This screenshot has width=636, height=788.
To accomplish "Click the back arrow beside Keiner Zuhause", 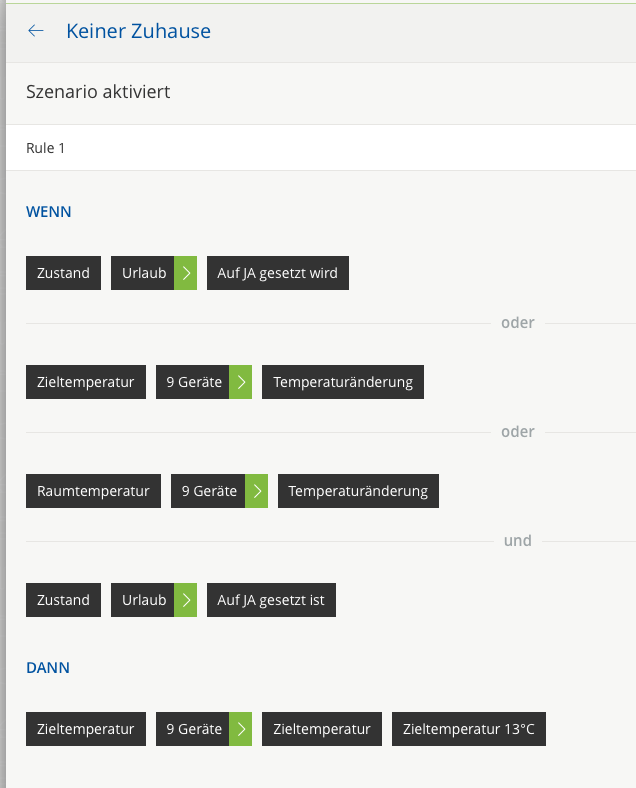I will (x=36, y=31).
